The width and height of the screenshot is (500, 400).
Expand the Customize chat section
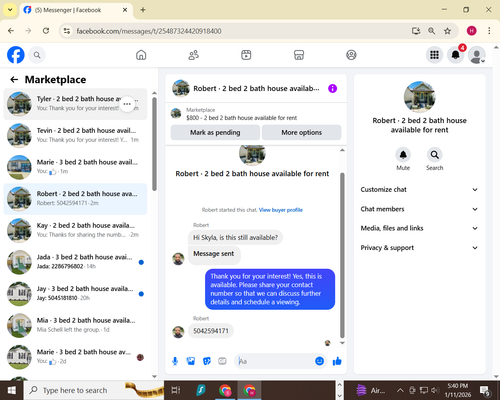[x=419, y=189]
